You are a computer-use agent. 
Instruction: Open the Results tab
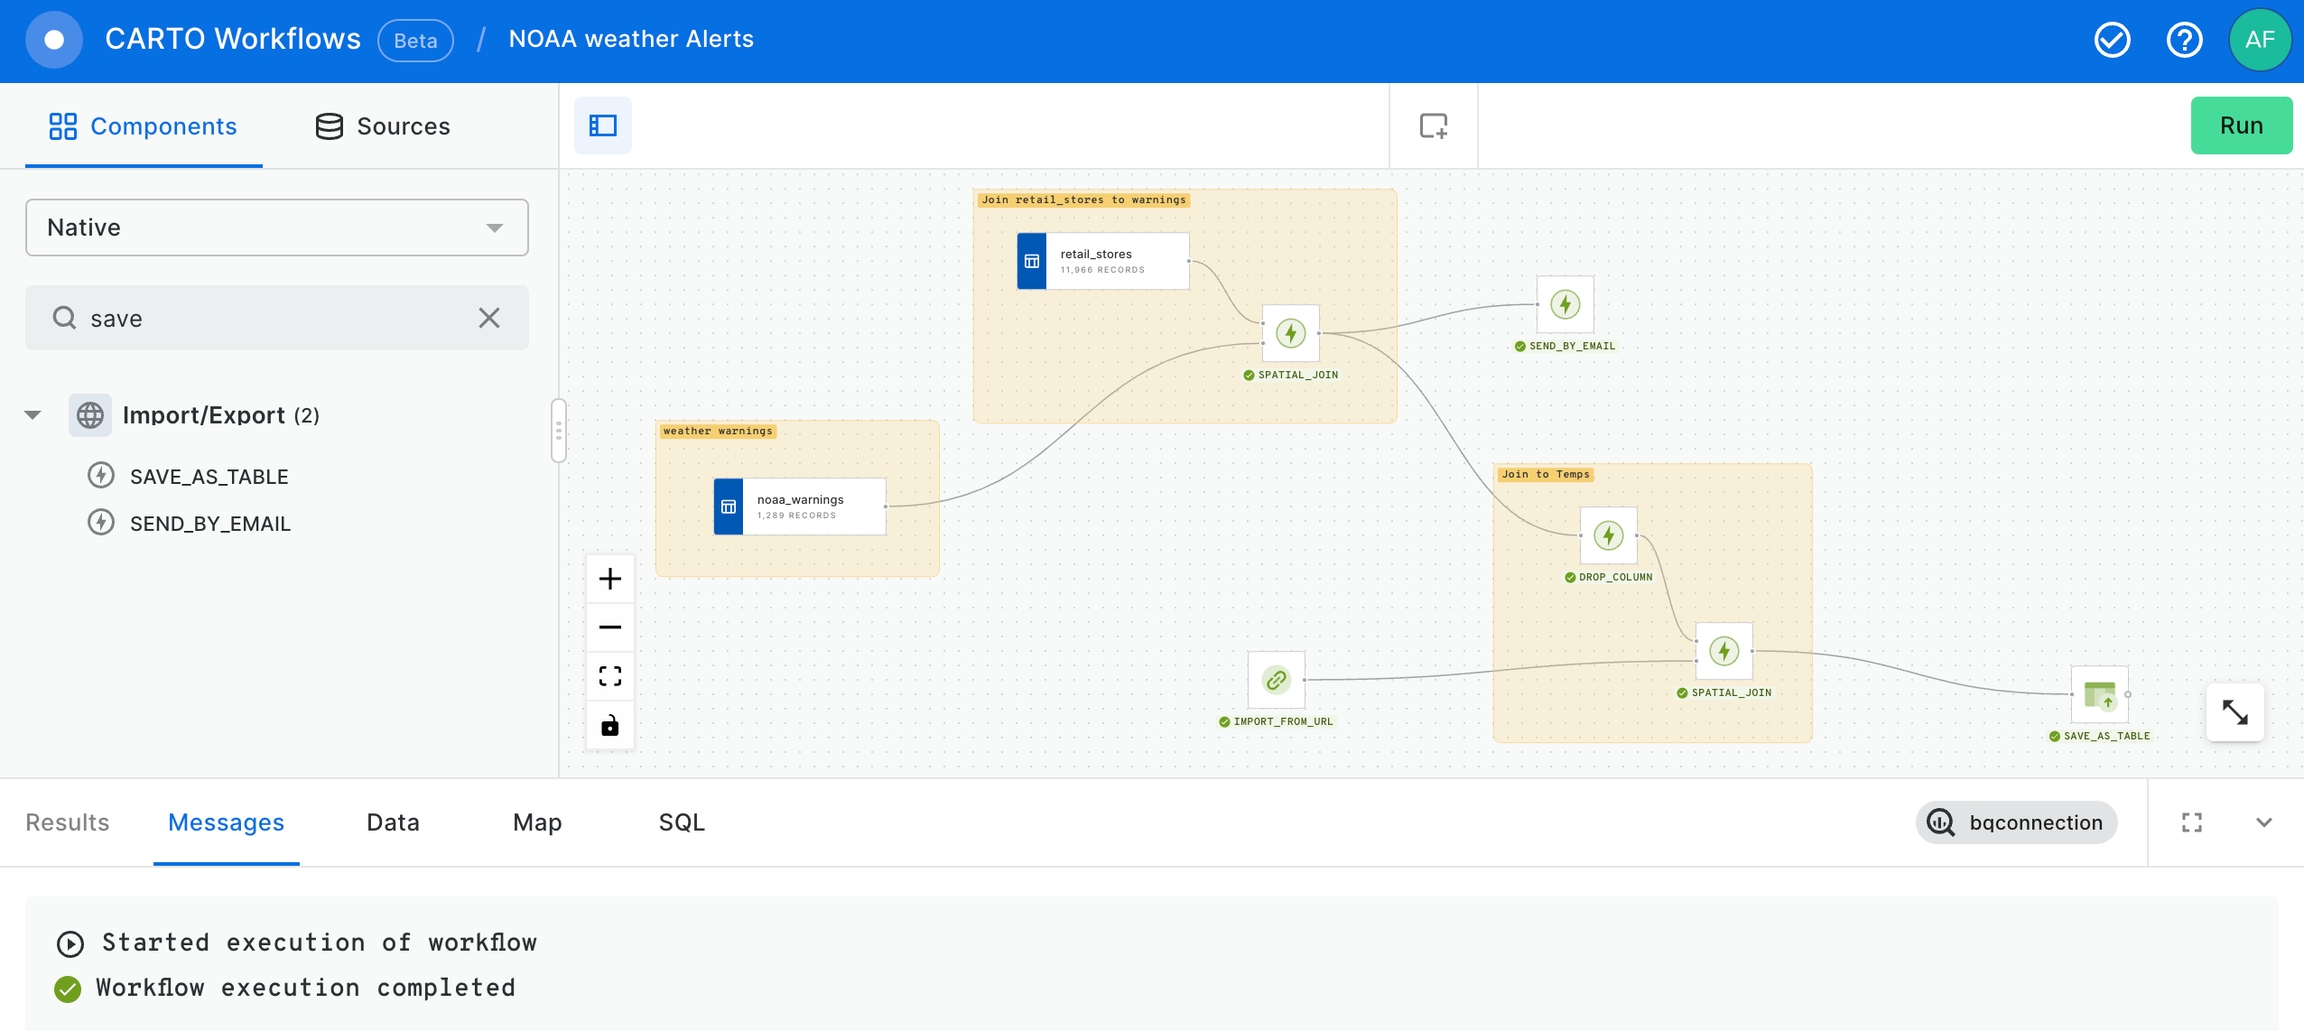coord(67,822)
